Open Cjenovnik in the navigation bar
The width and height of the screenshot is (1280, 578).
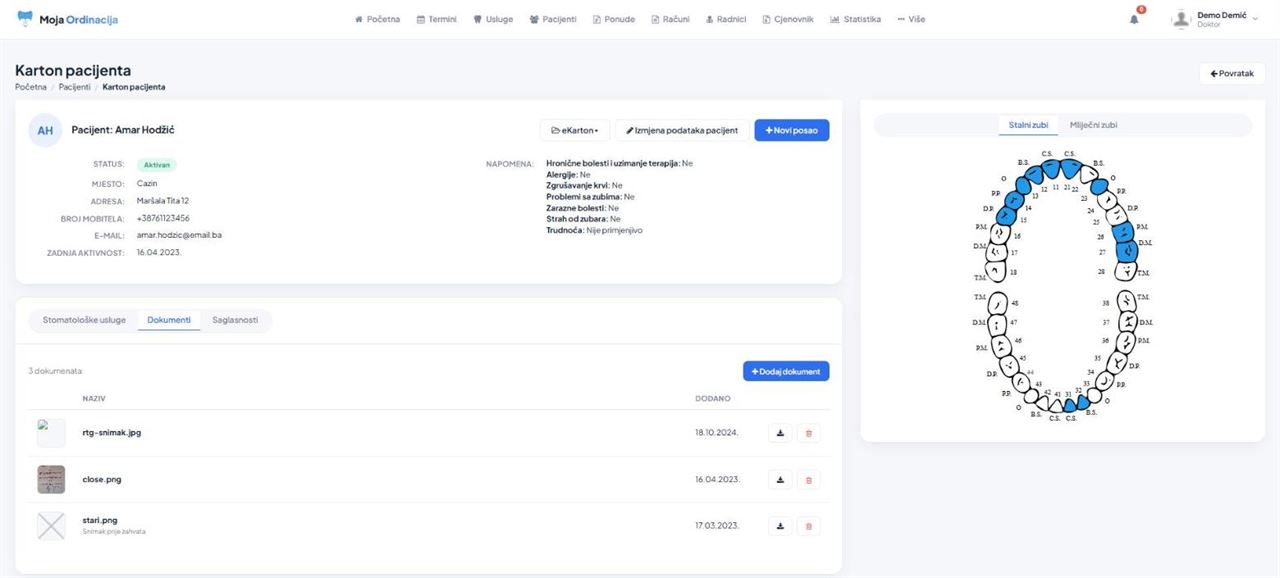coord(788,19)
